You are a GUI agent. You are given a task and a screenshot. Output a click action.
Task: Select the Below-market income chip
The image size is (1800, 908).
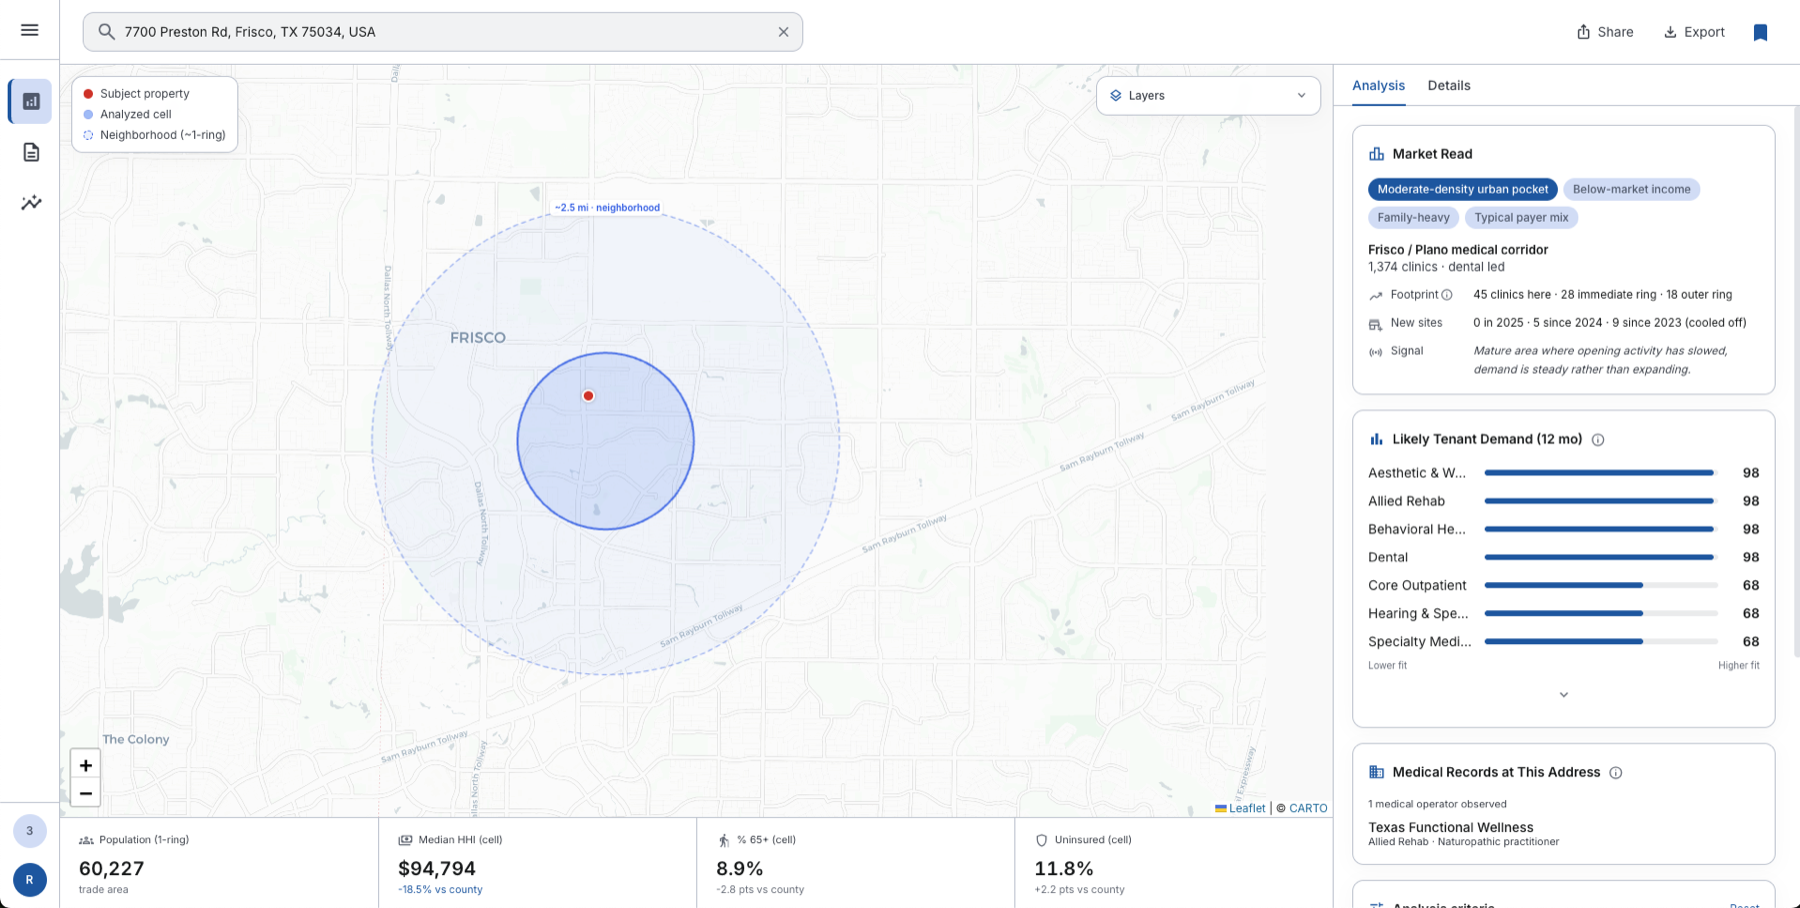(x=1632, y=189)
